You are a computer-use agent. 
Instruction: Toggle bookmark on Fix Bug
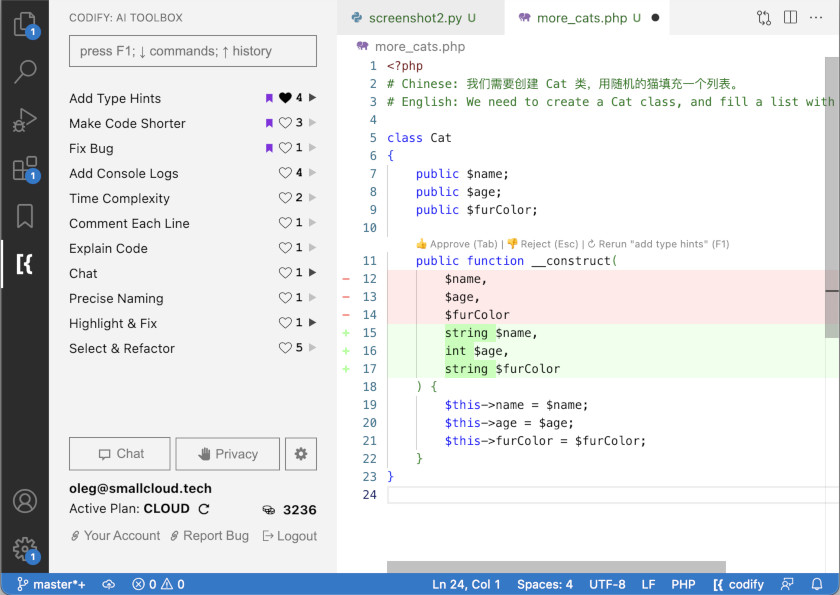[269, 148]
